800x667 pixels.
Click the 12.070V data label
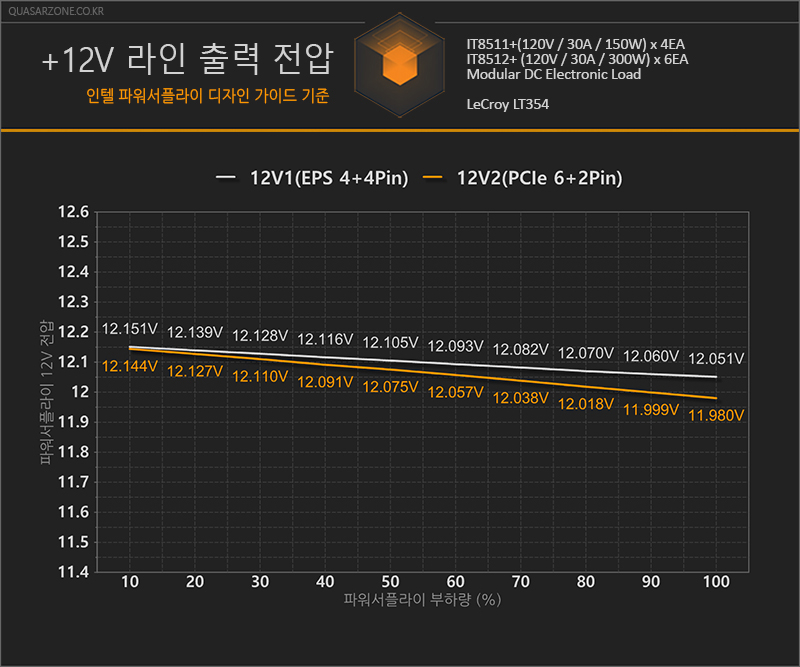point(586,353)
